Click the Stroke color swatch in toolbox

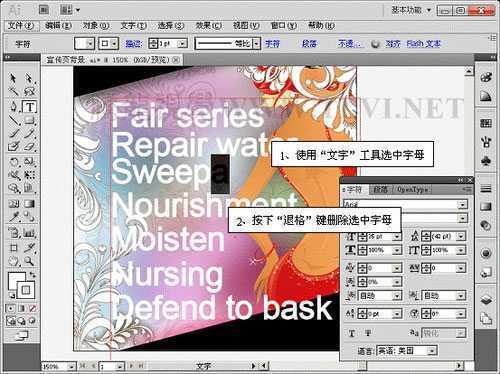[26, 290]
